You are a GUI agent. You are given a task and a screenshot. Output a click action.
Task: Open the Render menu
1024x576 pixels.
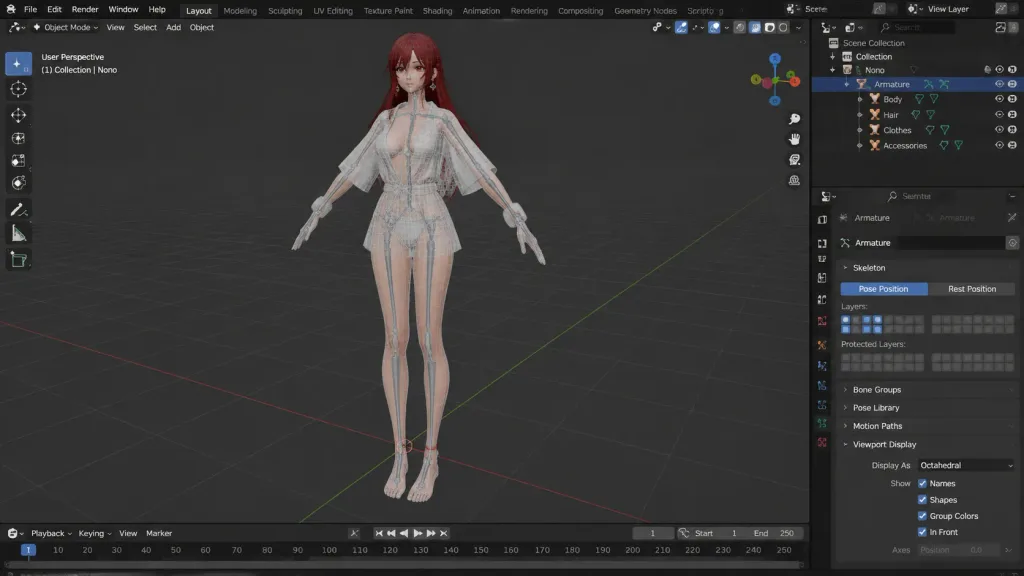pos(85,10)
